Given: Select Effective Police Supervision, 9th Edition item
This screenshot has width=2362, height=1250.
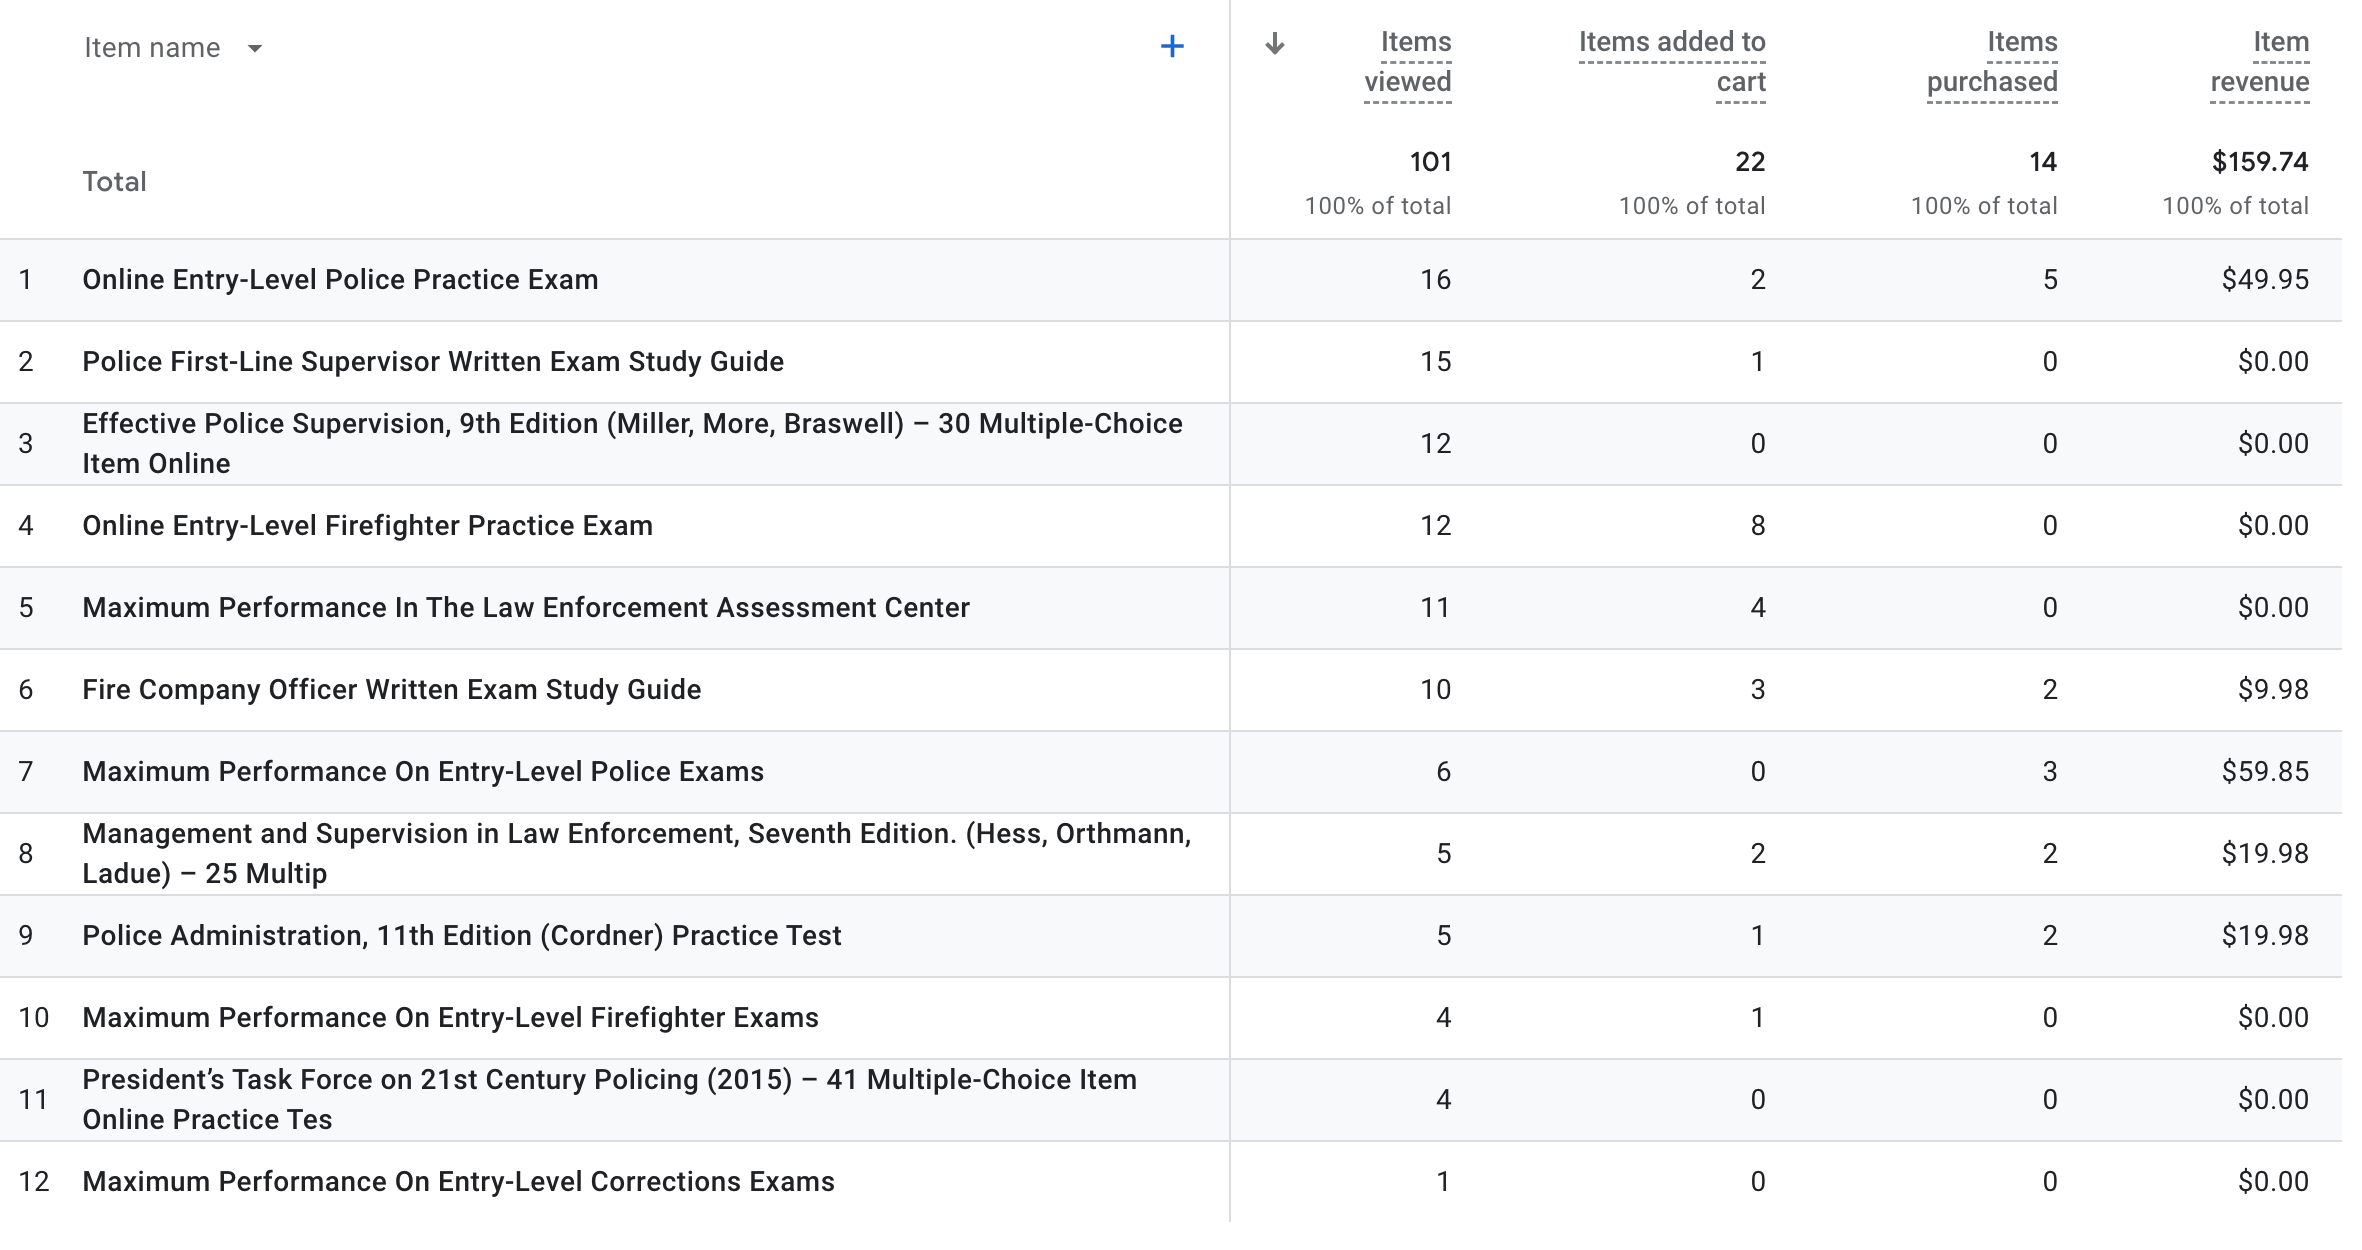Looking at the screenshot, I should (632, 443).
